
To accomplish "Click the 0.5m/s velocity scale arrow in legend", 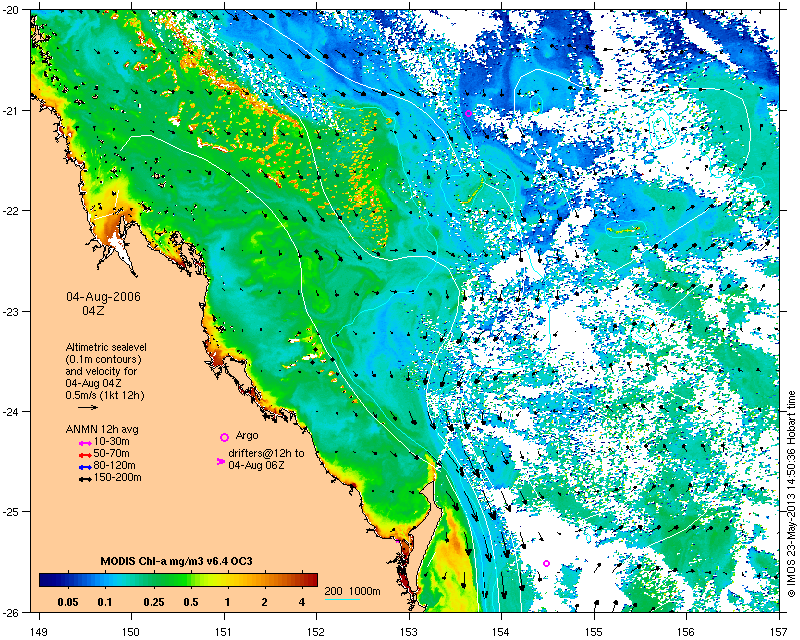I will point(88,407).
